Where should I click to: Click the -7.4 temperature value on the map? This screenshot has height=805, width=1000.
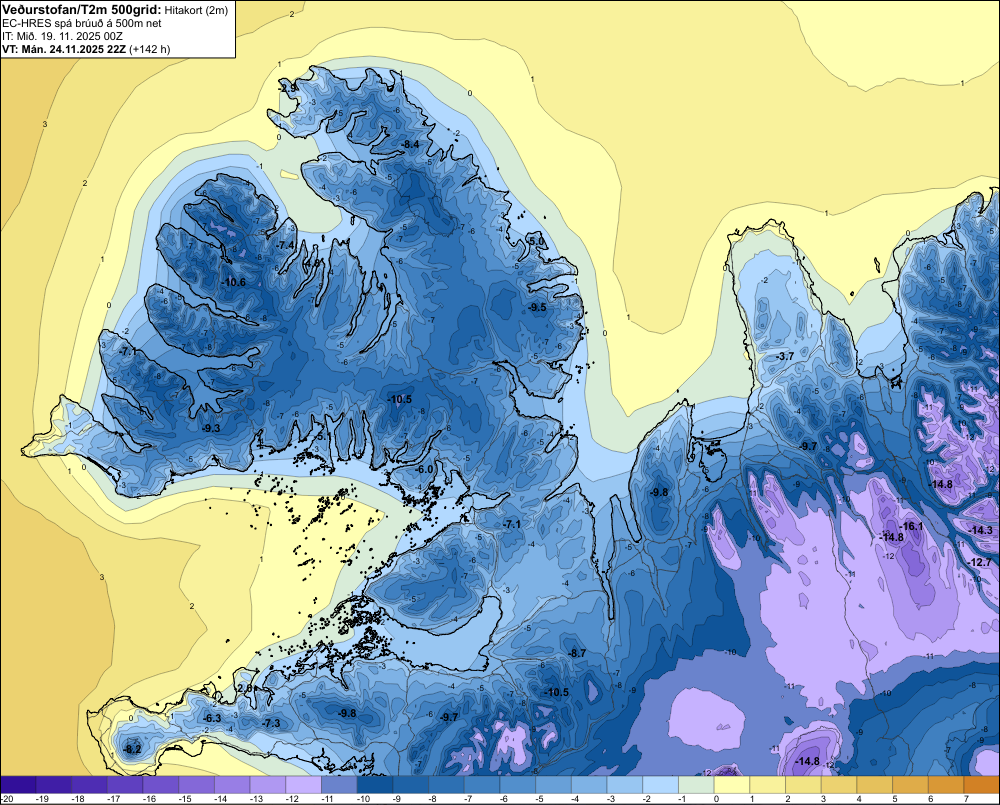tap(286, 245)
